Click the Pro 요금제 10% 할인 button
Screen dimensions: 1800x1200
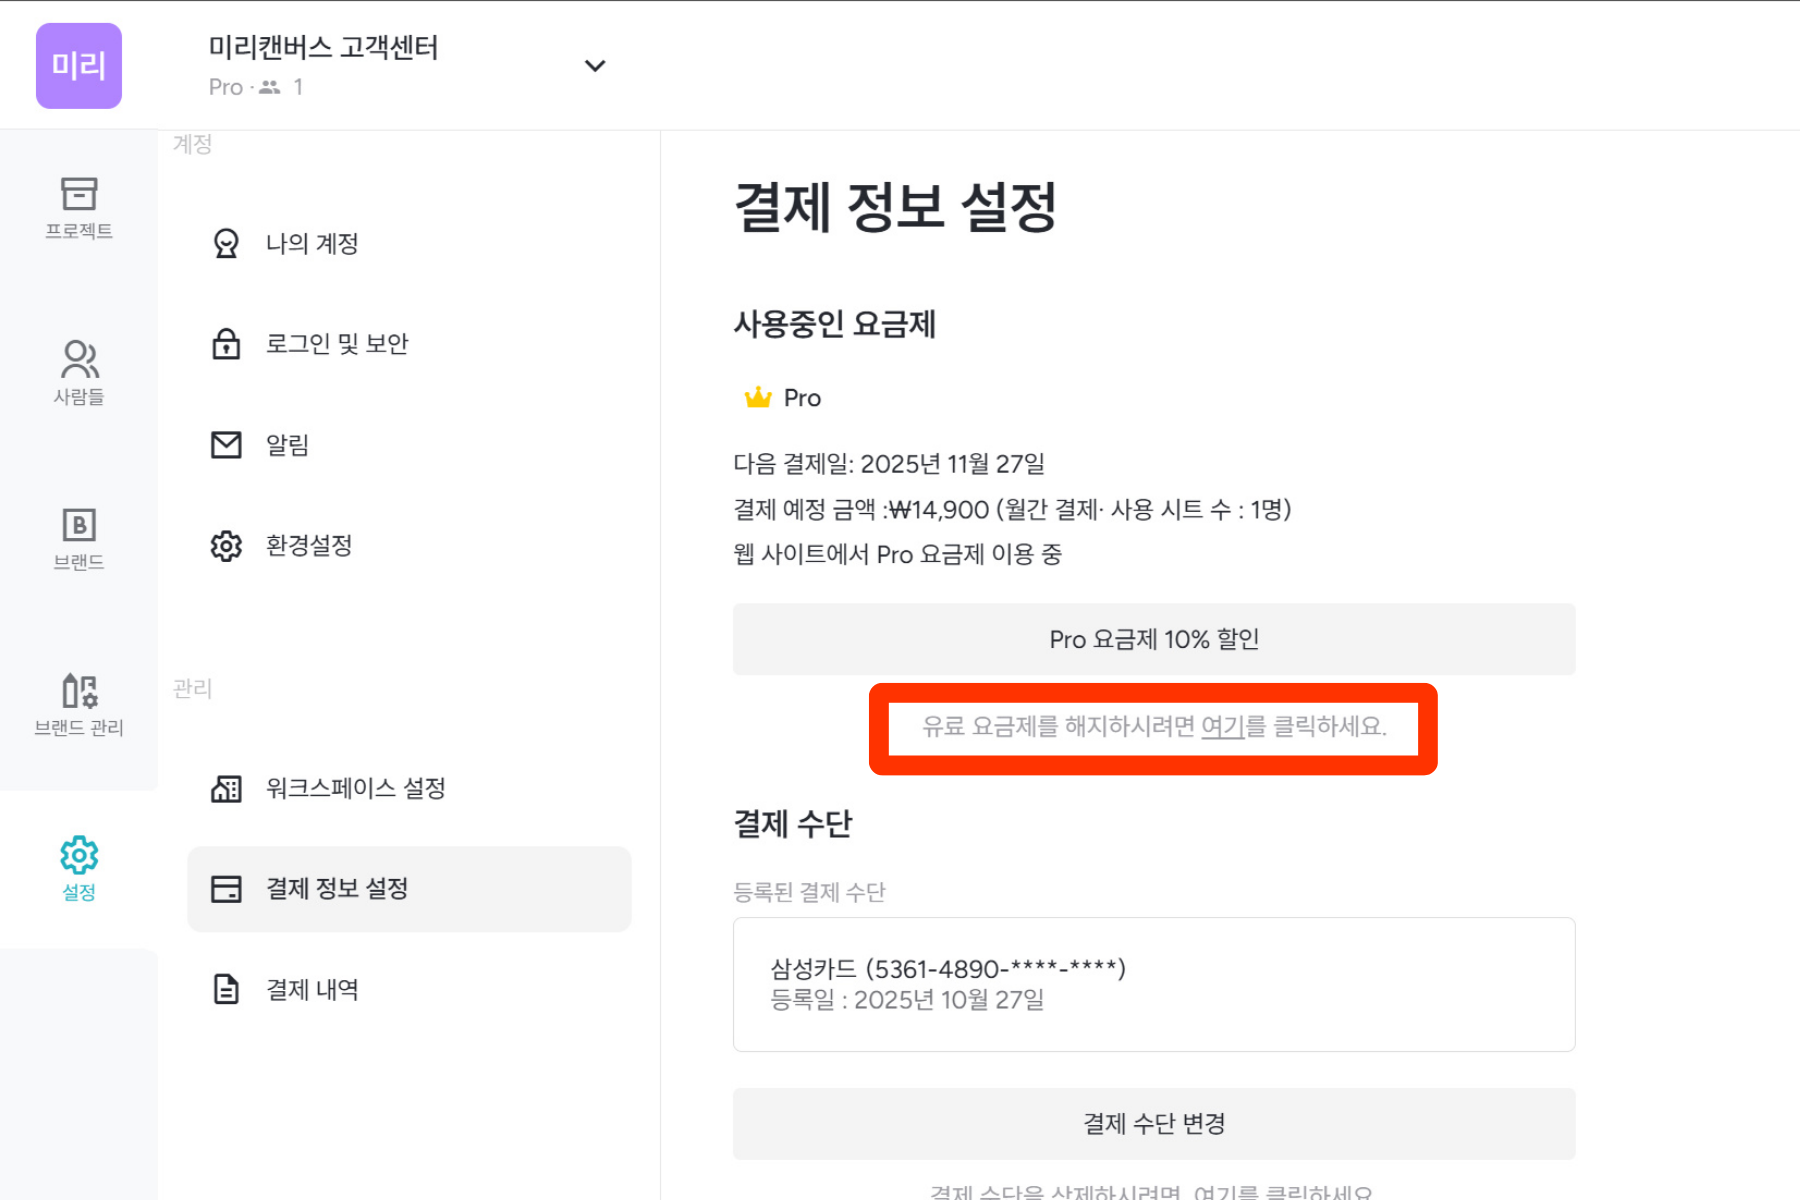(x=1153, y=640)
